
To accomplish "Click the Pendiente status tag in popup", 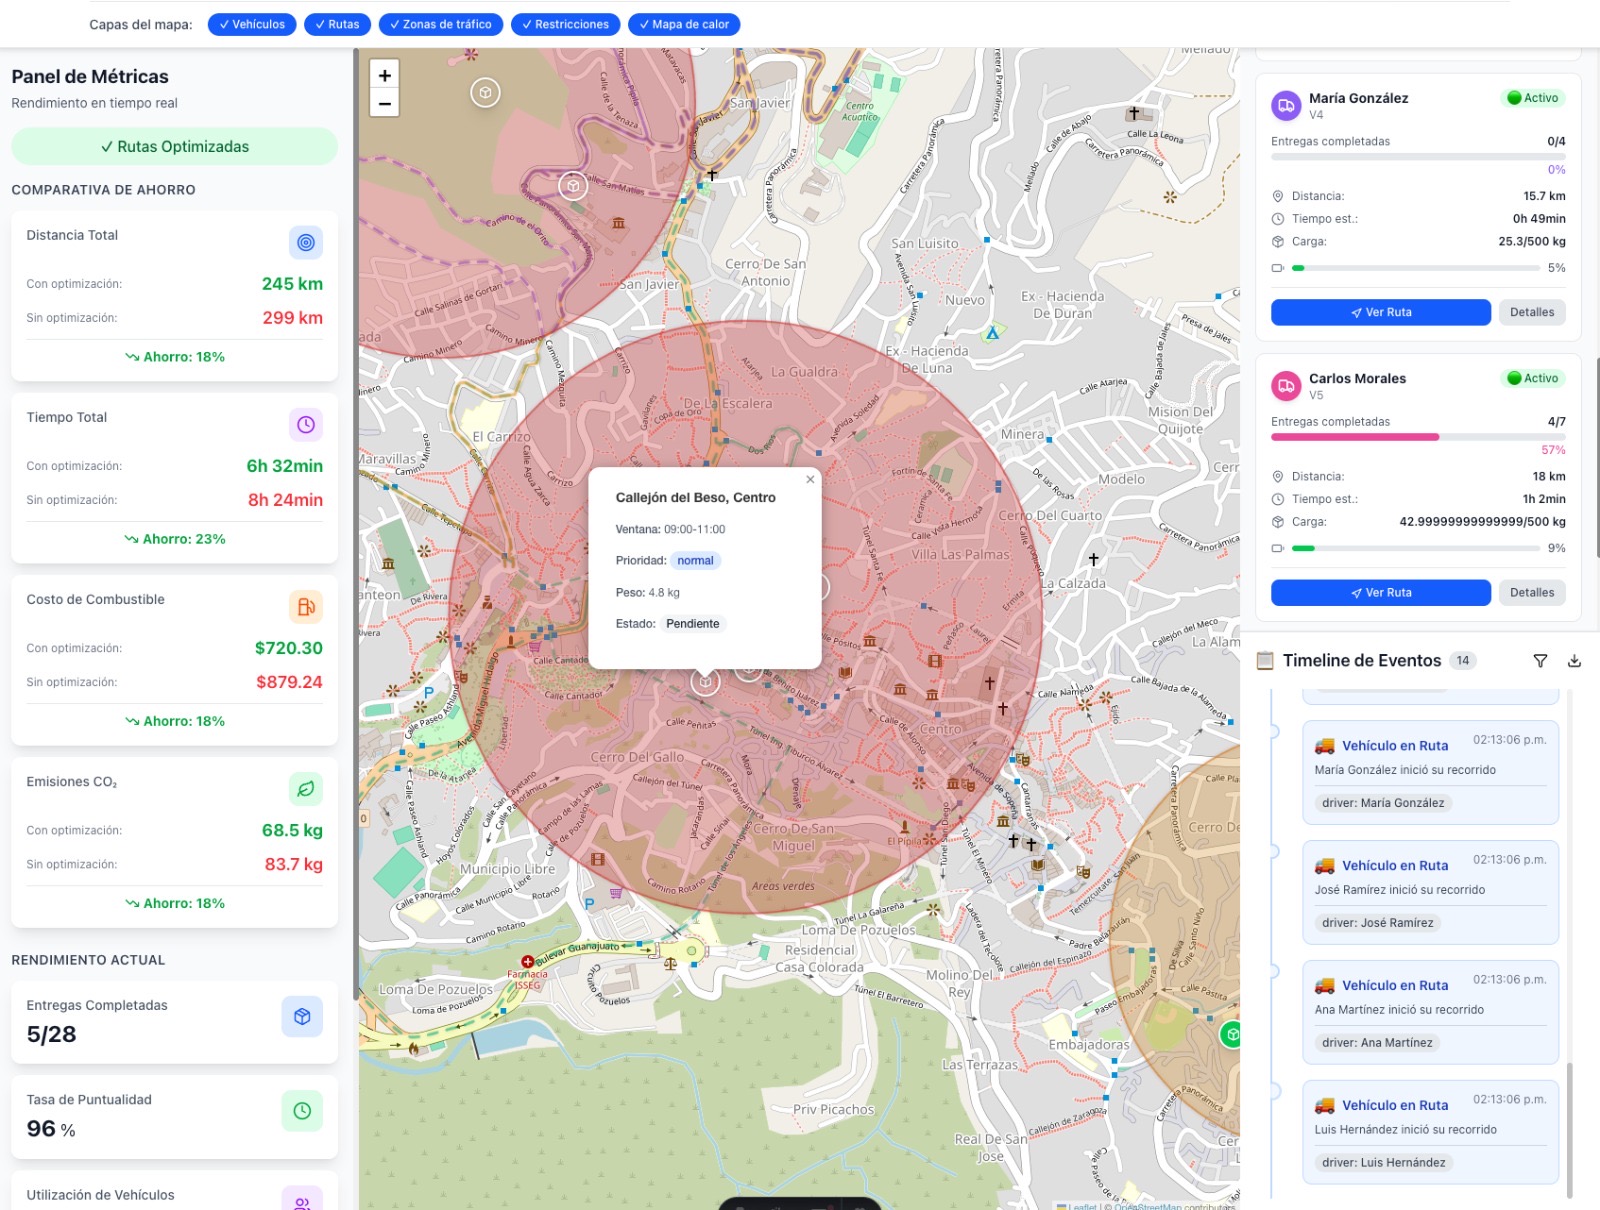I will (693, 623).
